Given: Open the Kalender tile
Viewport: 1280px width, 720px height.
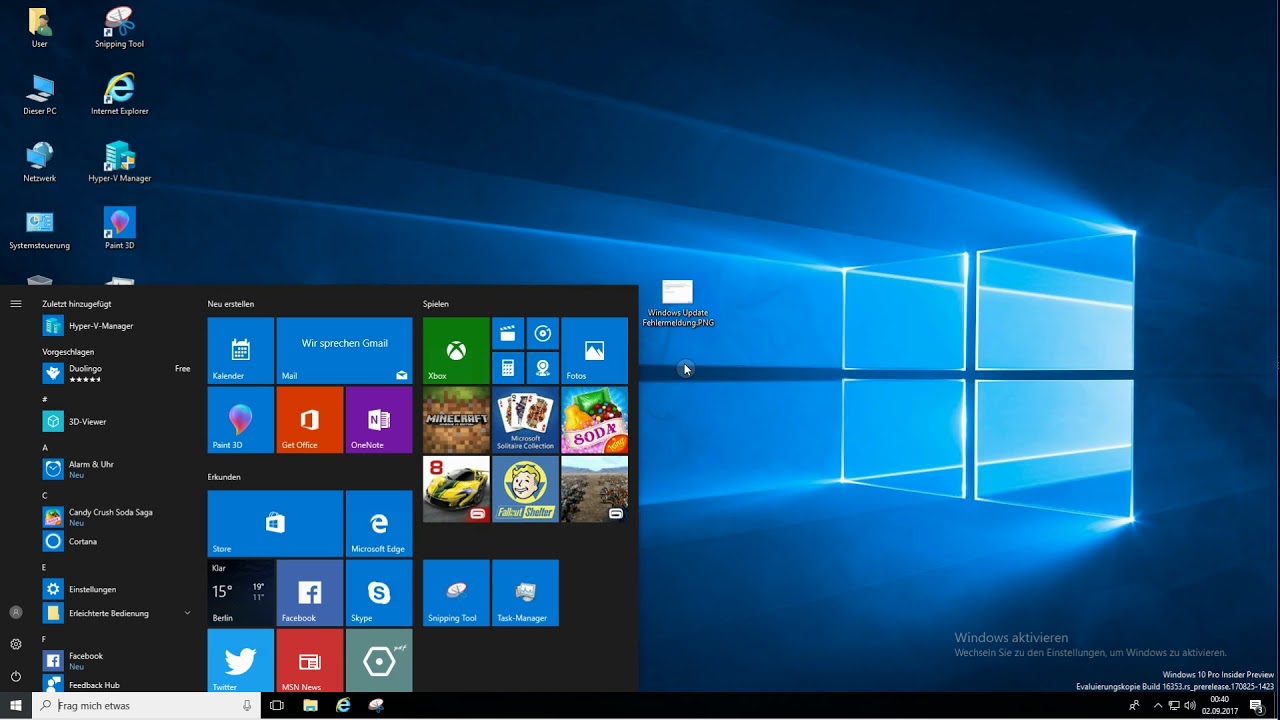Looking at the screenshot, I should [x=240, y=350].
